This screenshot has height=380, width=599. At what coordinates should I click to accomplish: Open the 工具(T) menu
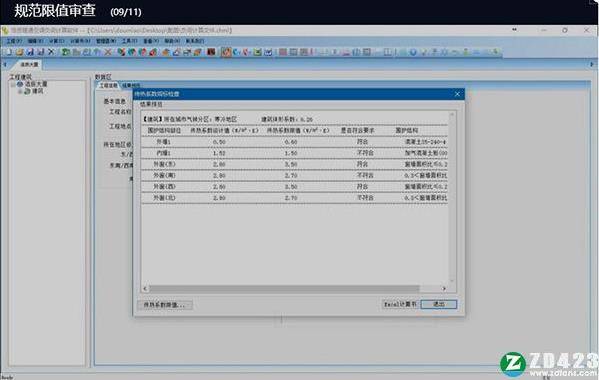point(130,41)
